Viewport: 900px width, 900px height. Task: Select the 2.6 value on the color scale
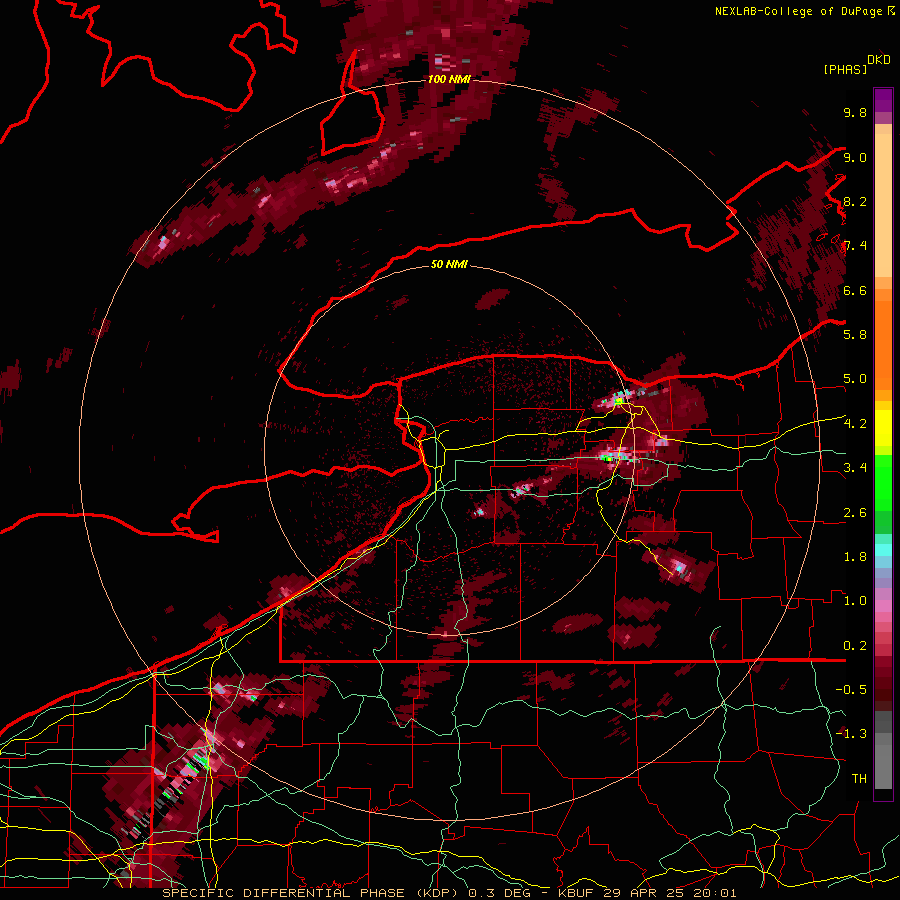click(855, 513)
